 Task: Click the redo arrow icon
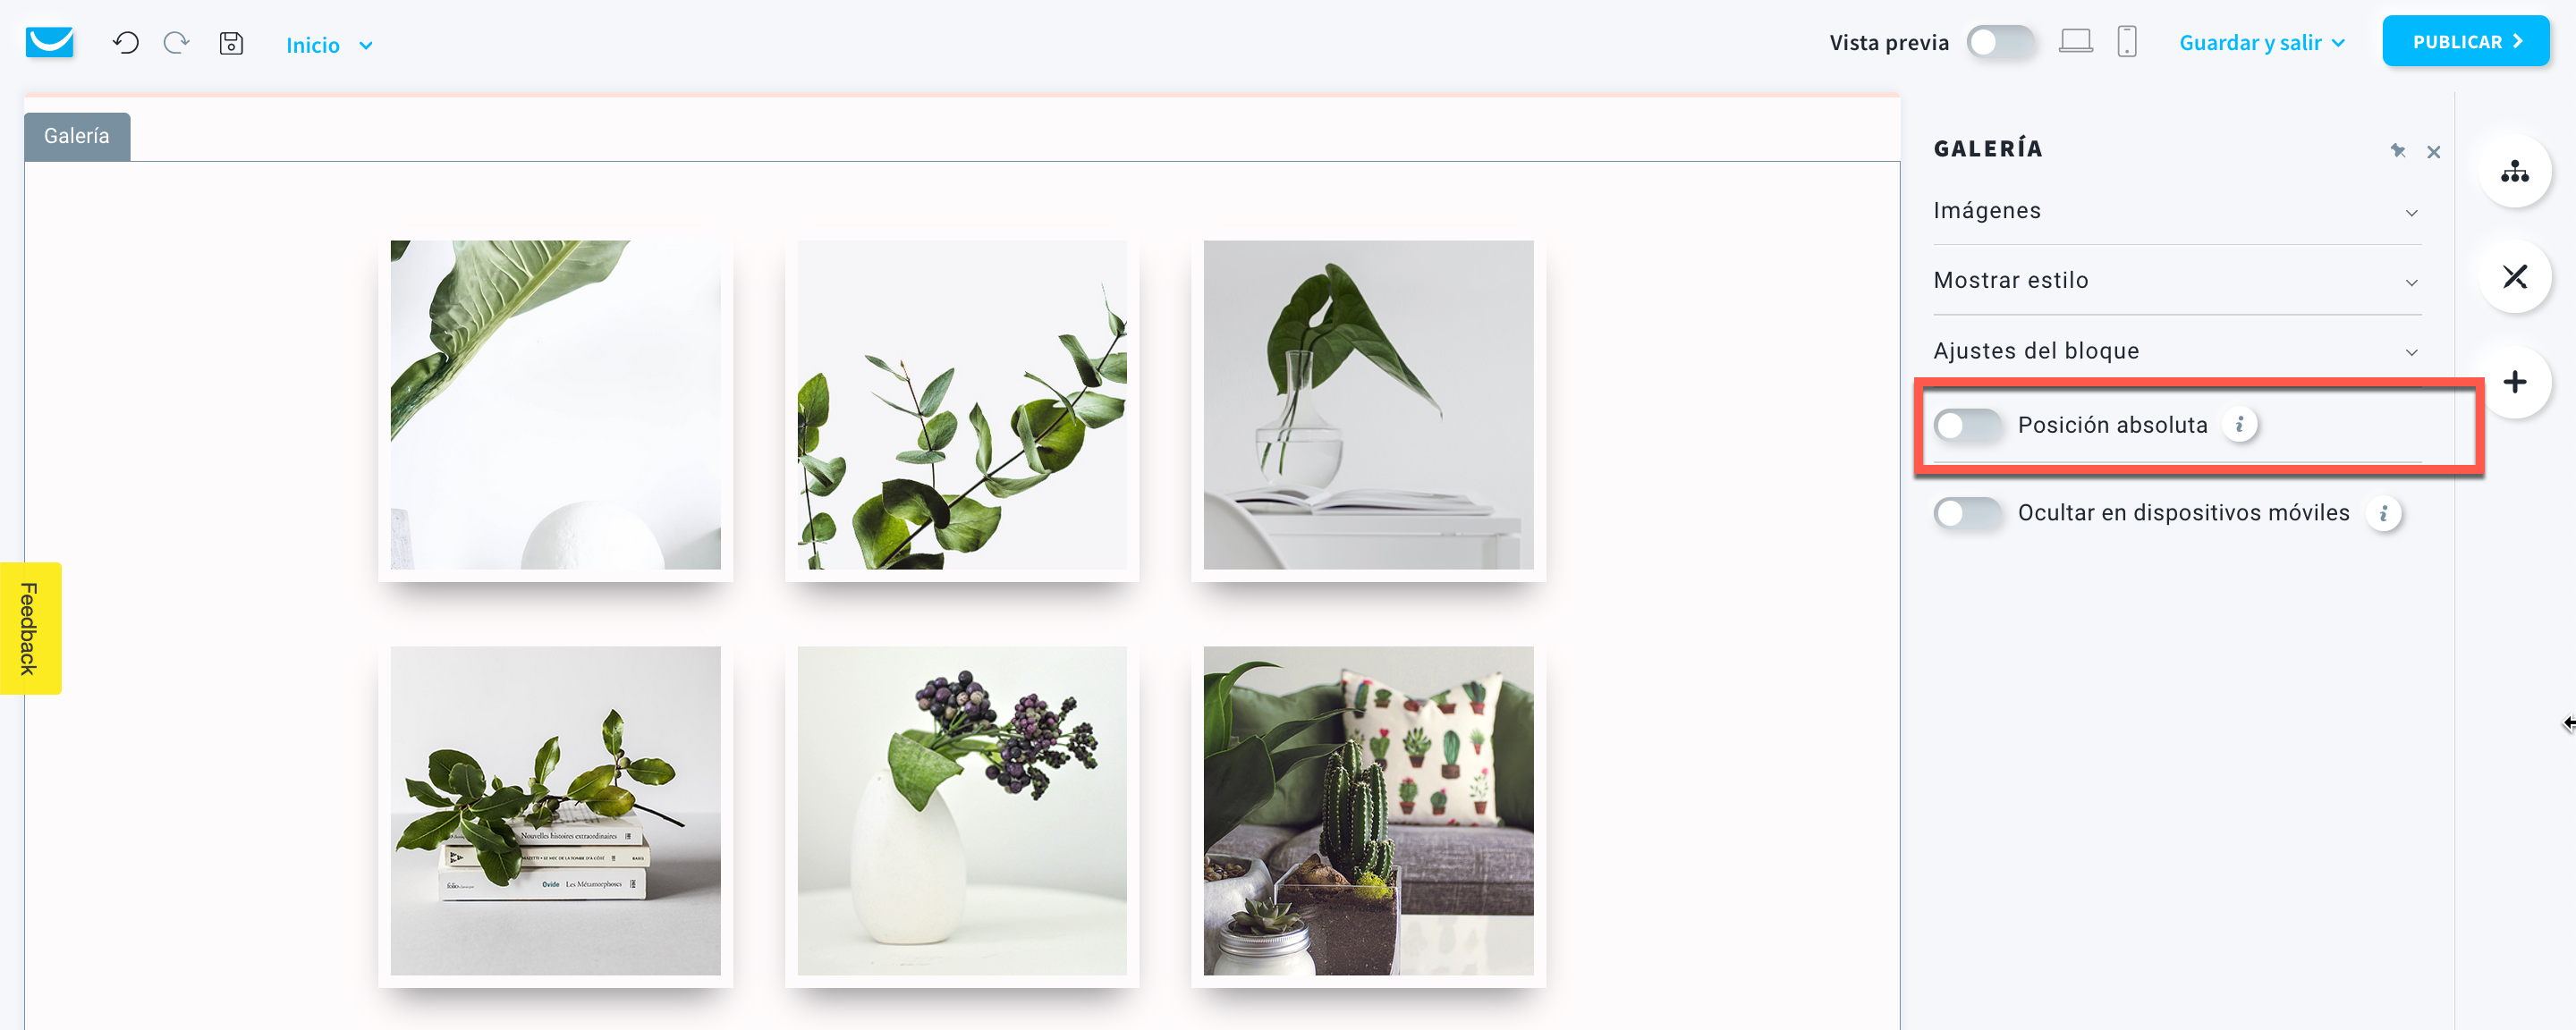point(177,43)
